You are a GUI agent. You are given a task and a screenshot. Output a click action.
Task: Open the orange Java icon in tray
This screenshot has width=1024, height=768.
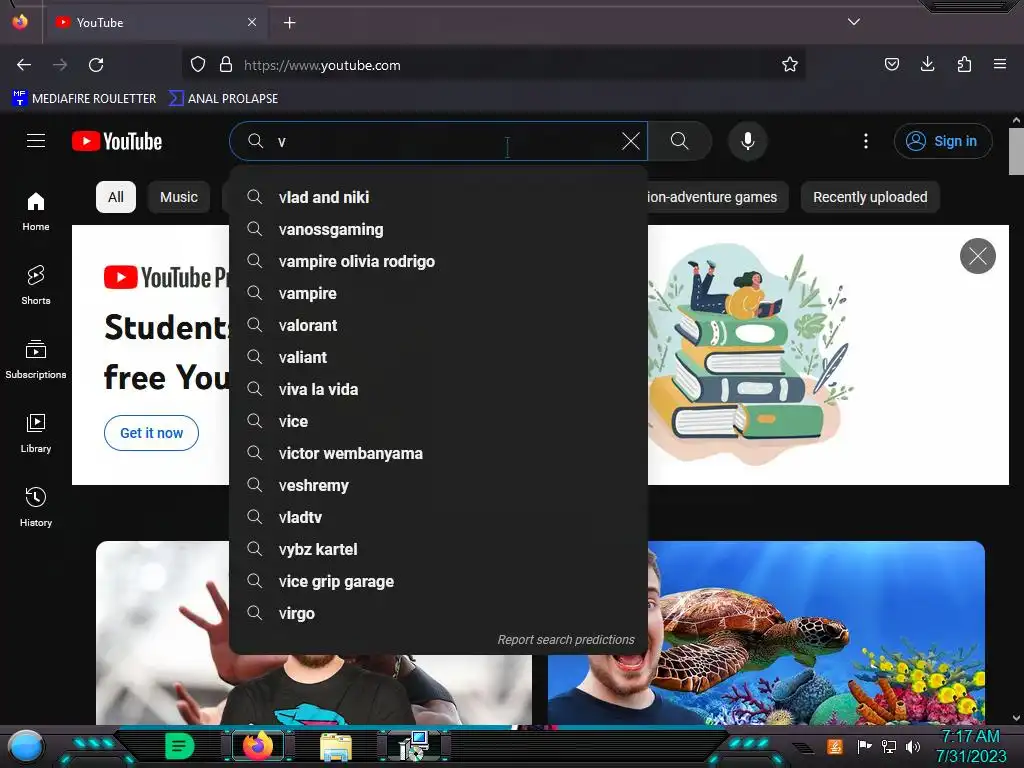pos(835,746)
